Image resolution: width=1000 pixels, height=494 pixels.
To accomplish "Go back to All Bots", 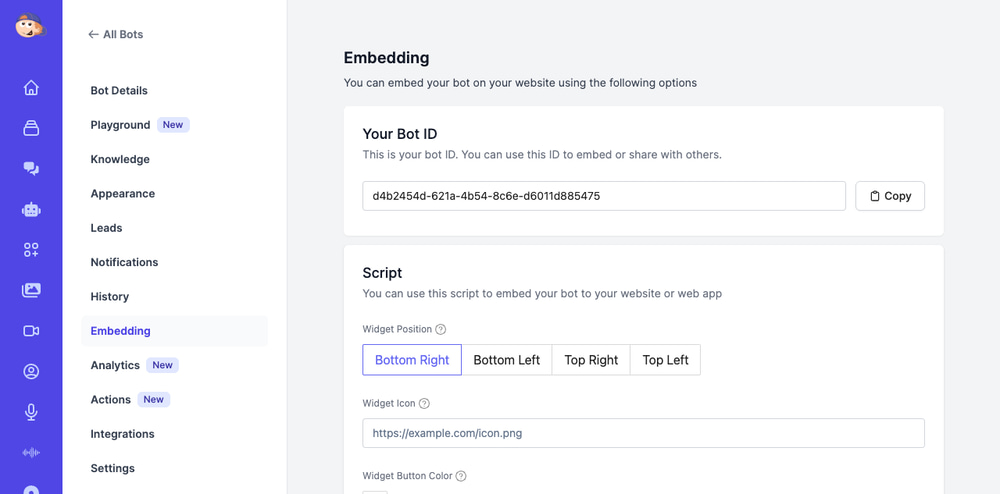I will click(116, 34).
